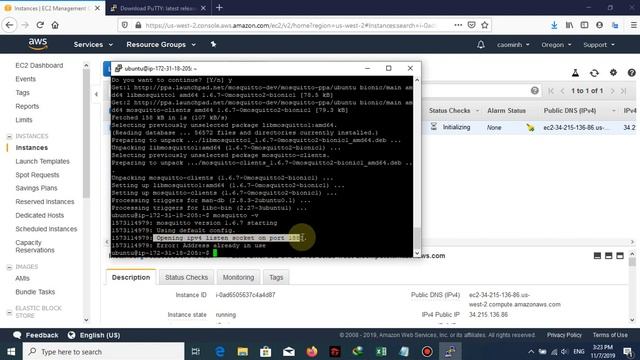
Task: Open the notifications bell icon
Action: pyautogui.click(x=481, y=44)
